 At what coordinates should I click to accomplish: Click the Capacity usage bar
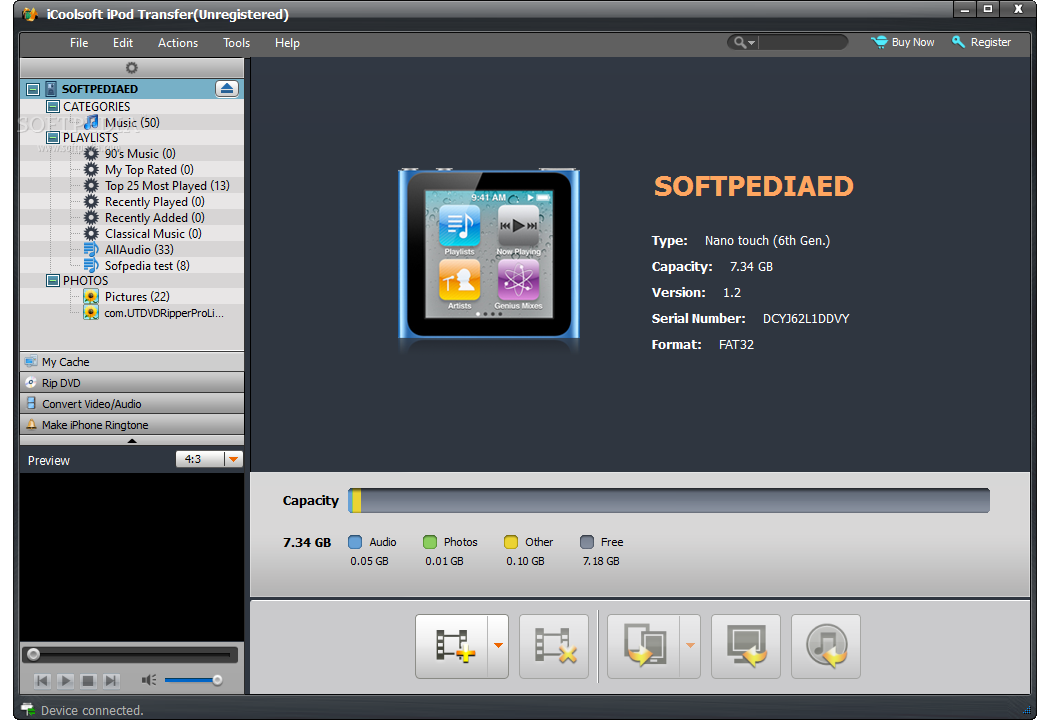(669, 500)
